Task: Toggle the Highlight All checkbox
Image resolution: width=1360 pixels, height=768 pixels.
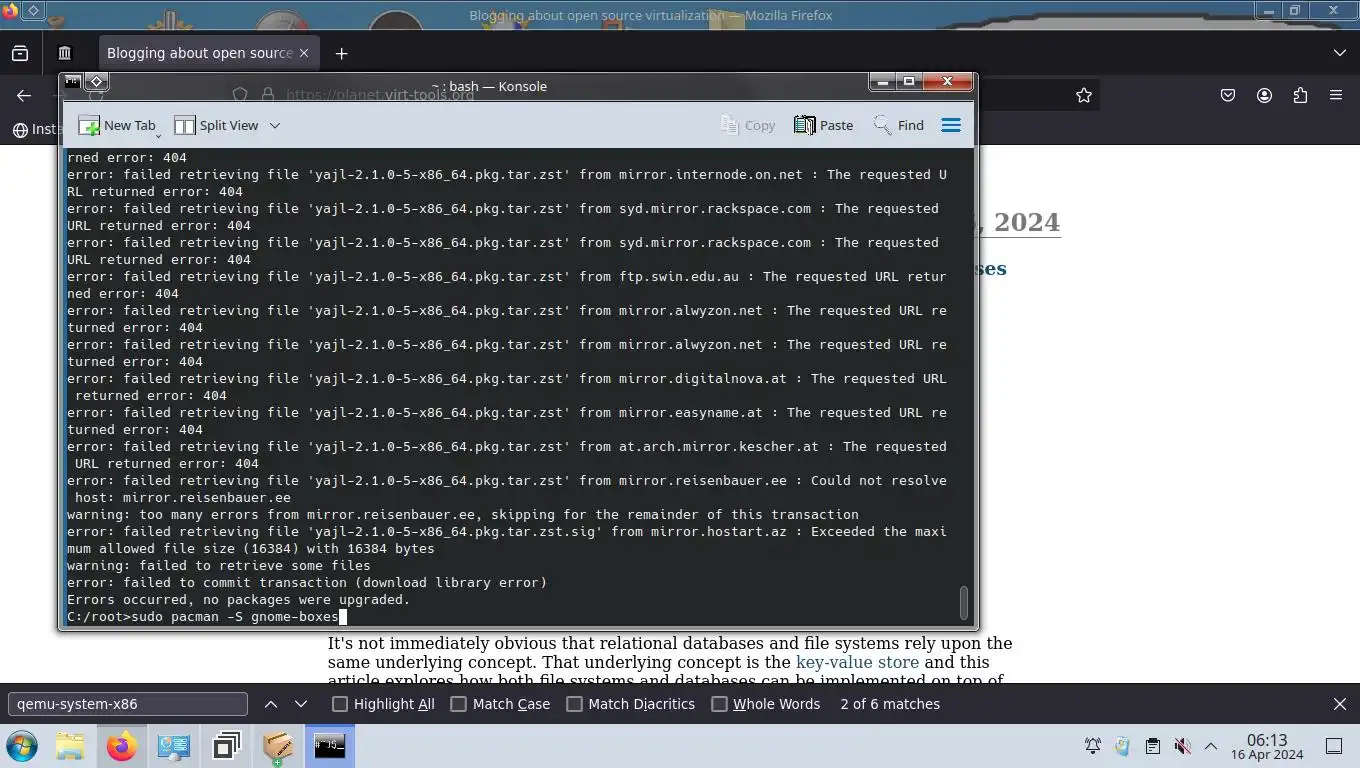Action: click(340, 704)
